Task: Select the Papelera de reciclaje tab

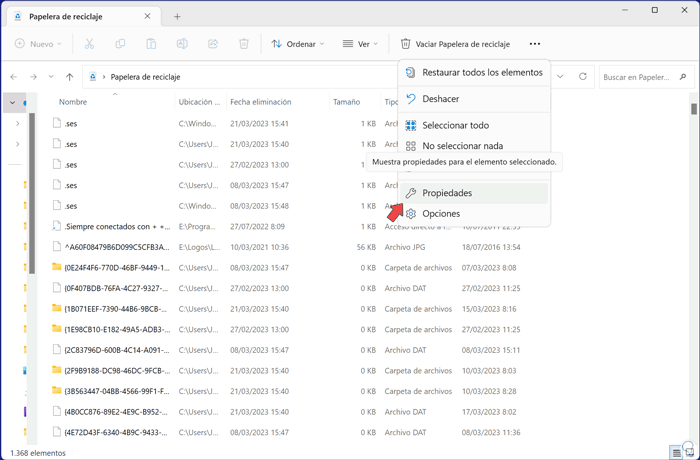Action: tap(85, 17)
